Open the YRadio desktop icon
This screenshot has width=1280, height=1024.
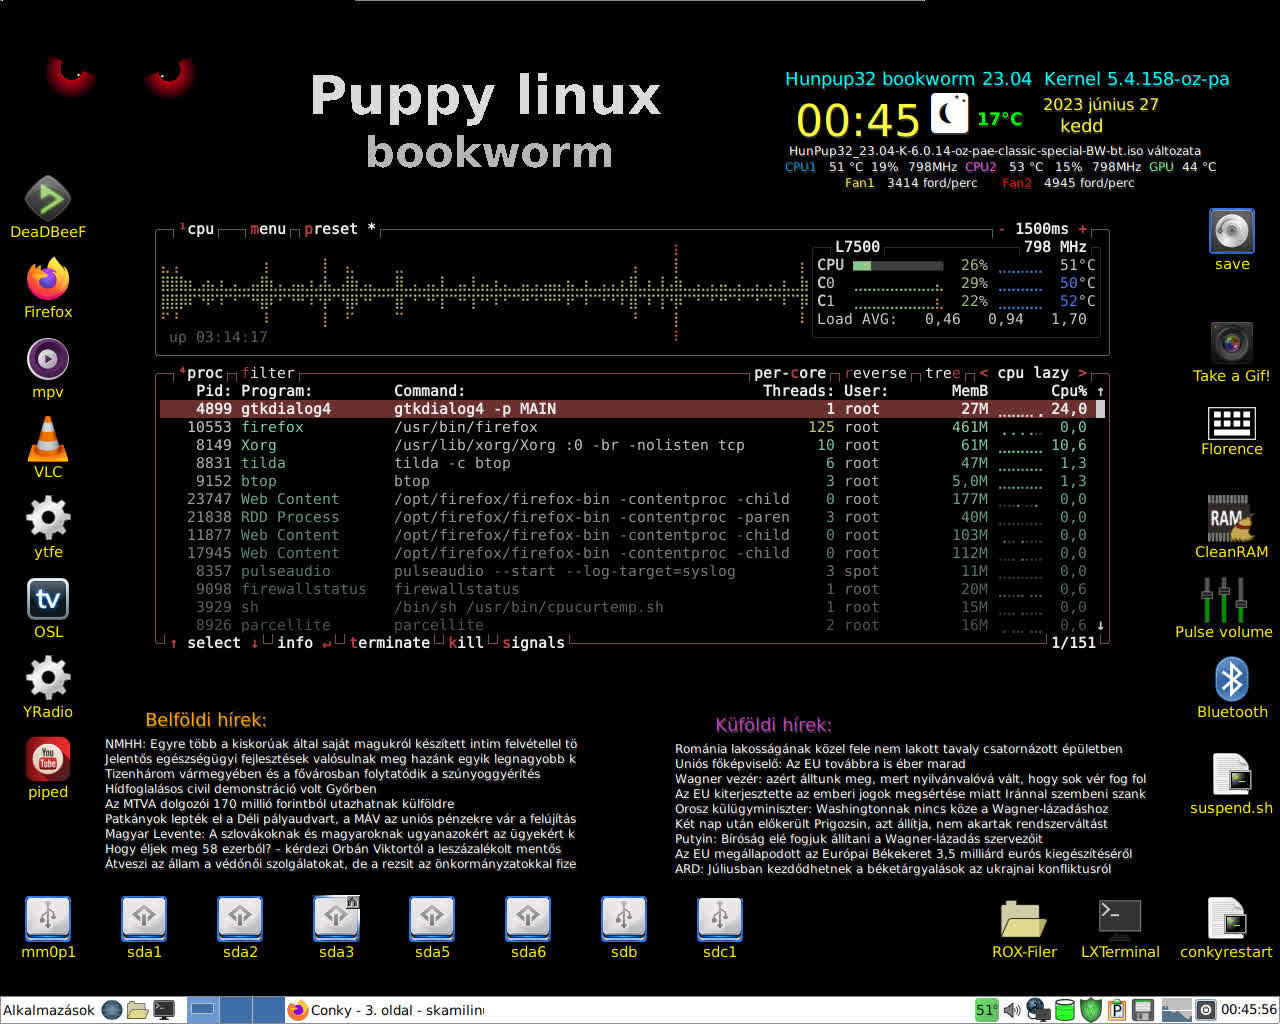pos(47,679)
